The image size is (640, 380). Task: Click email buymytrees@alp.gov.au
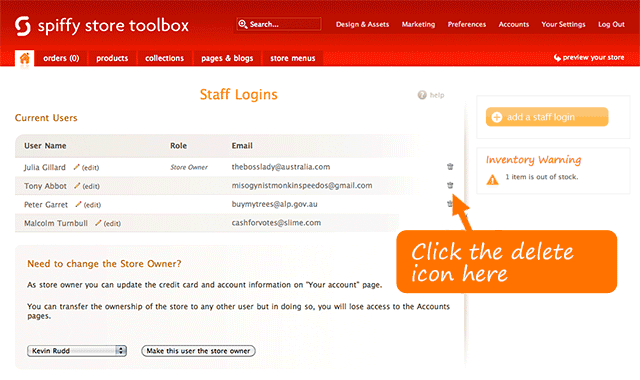[x=275, y=204]
